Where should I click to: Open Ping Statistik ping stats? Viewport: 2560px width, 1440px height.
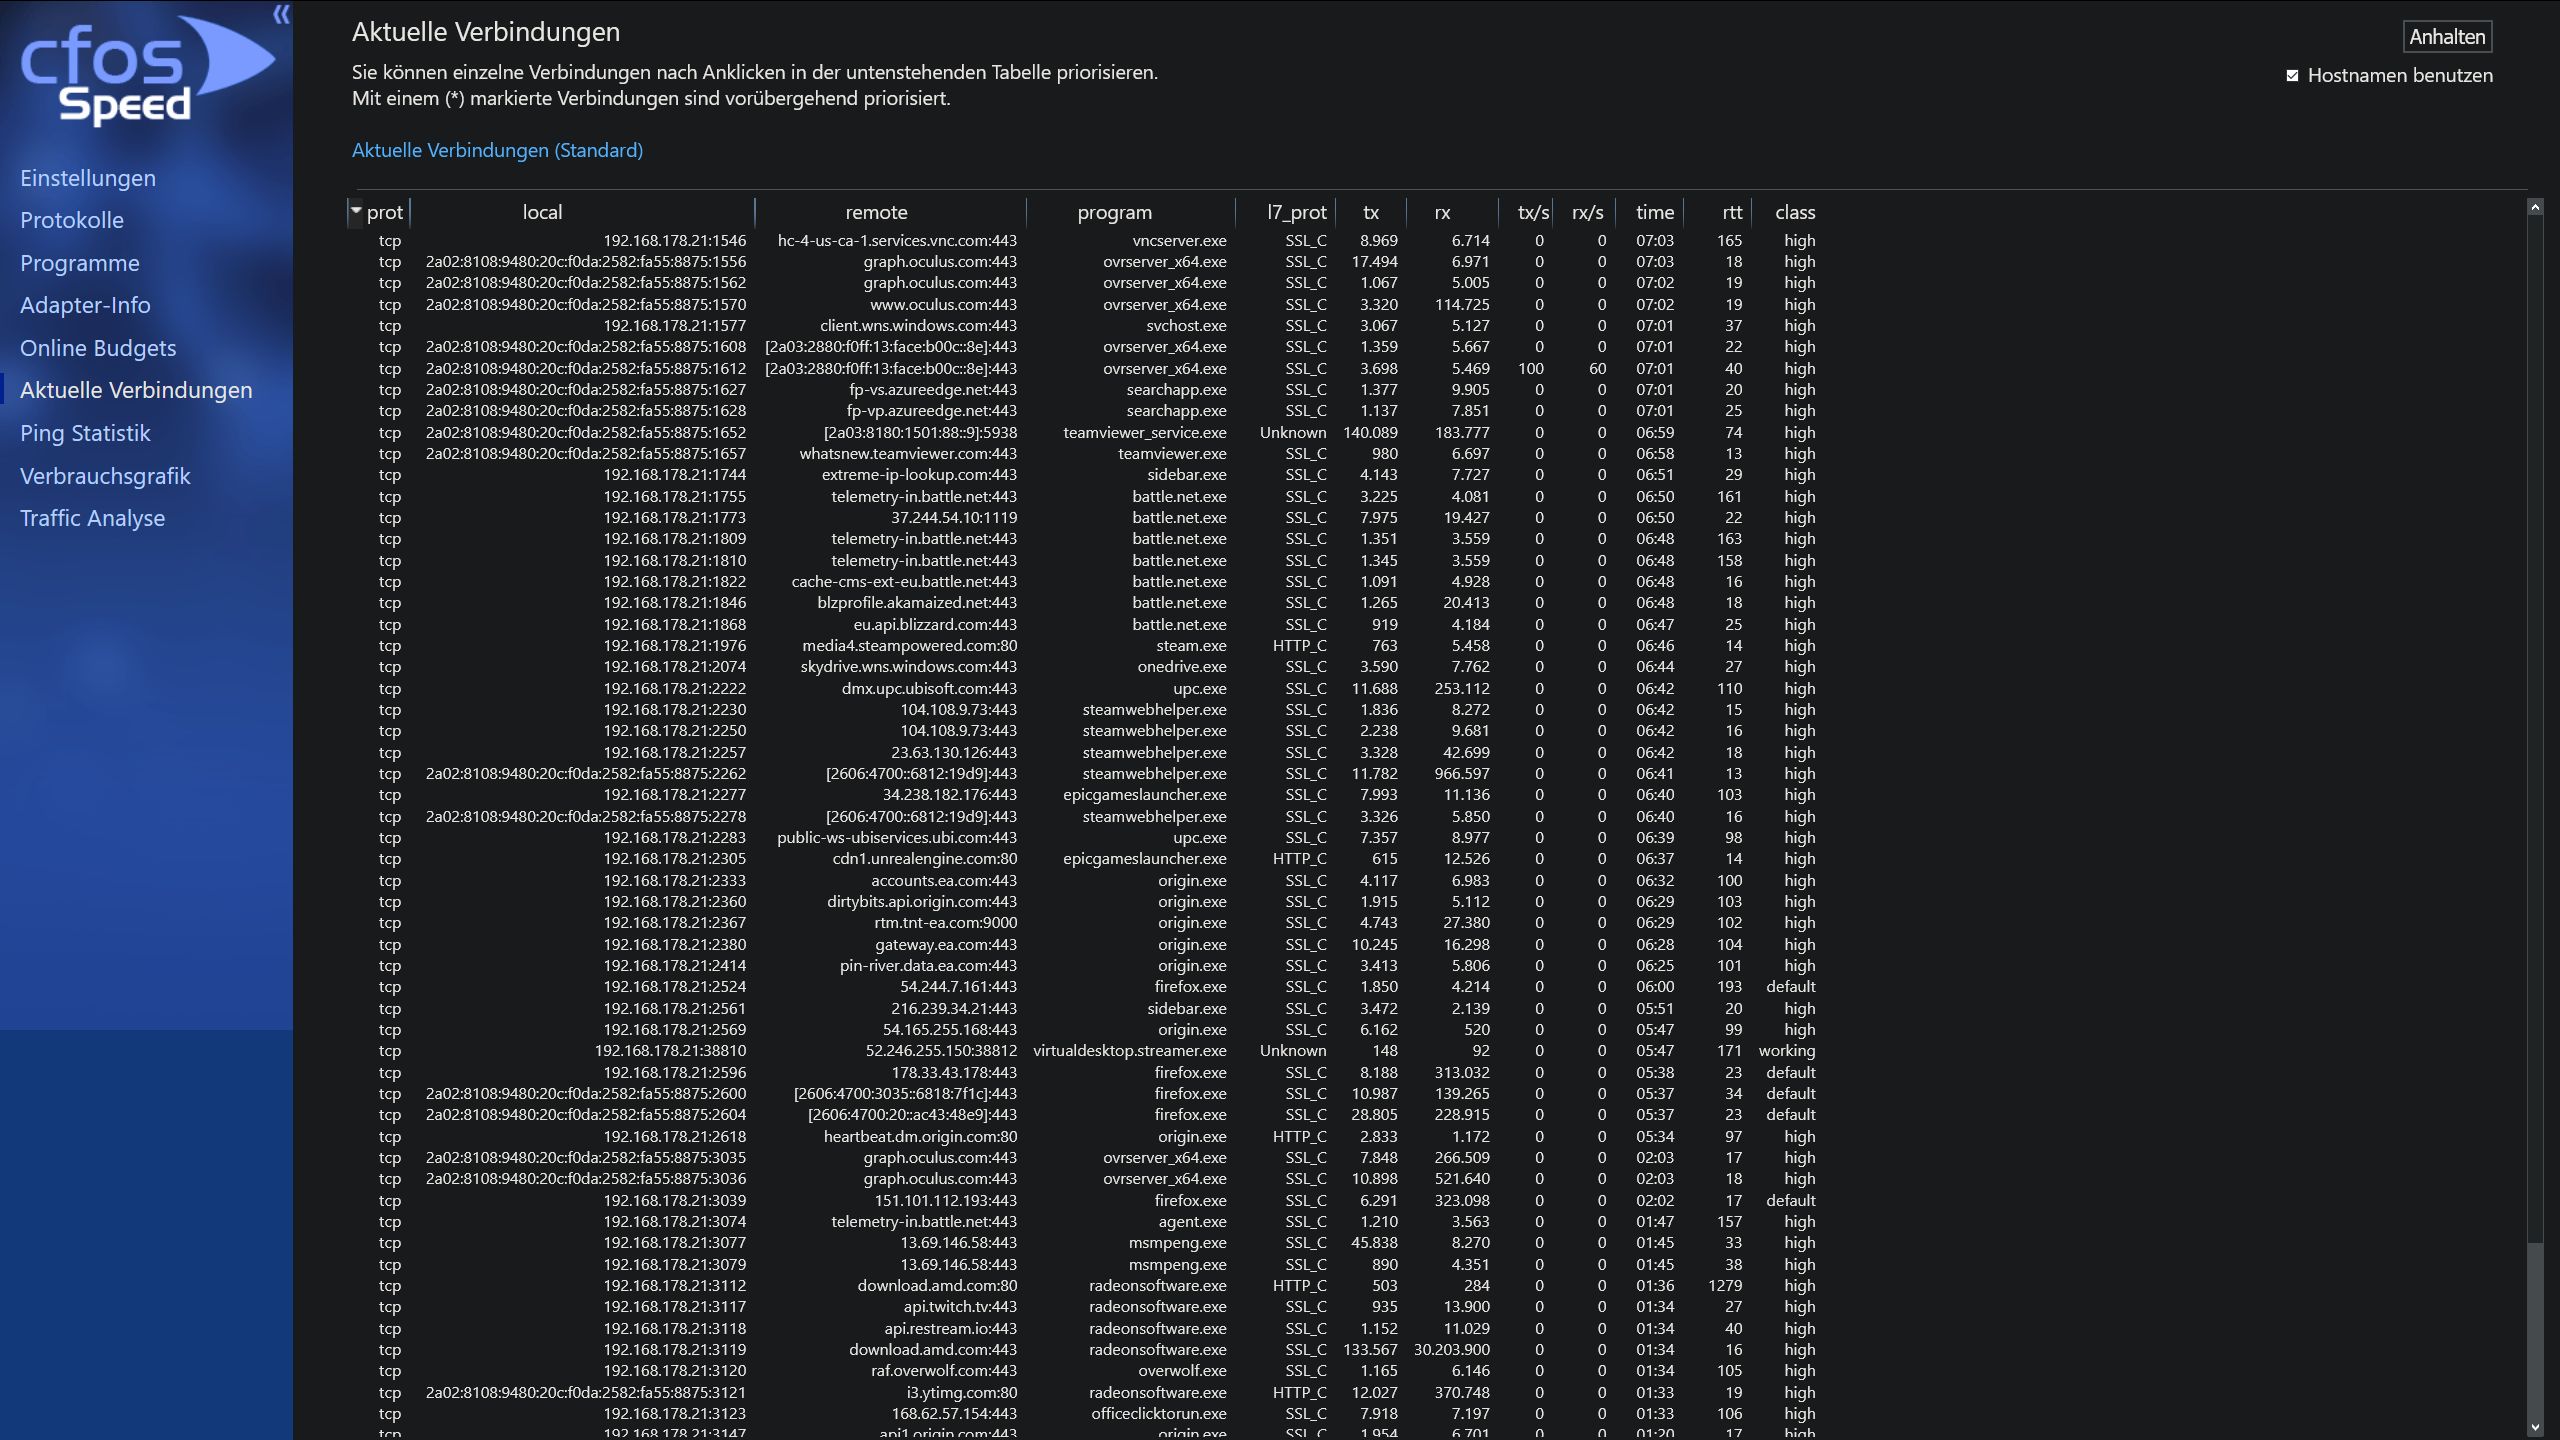[83, 433]
